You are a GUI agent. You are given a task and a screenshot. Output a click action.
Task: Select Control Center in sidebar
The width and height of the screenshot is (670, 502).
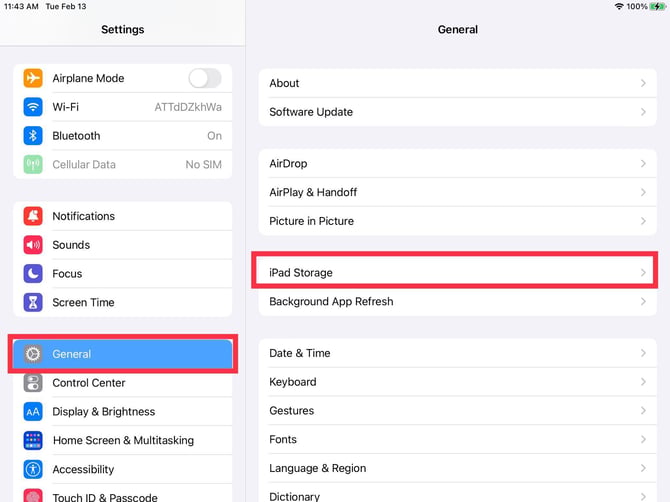click(123, 382)
